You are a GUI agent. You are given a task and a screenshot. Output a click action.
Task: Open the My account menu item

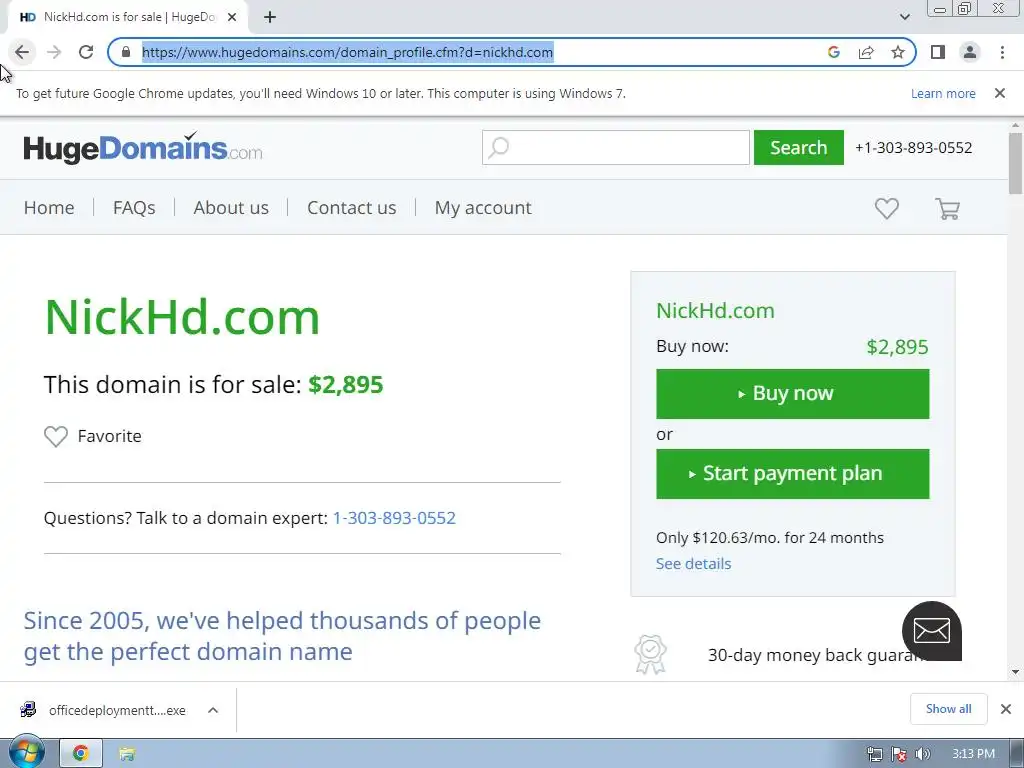(483, 208)
